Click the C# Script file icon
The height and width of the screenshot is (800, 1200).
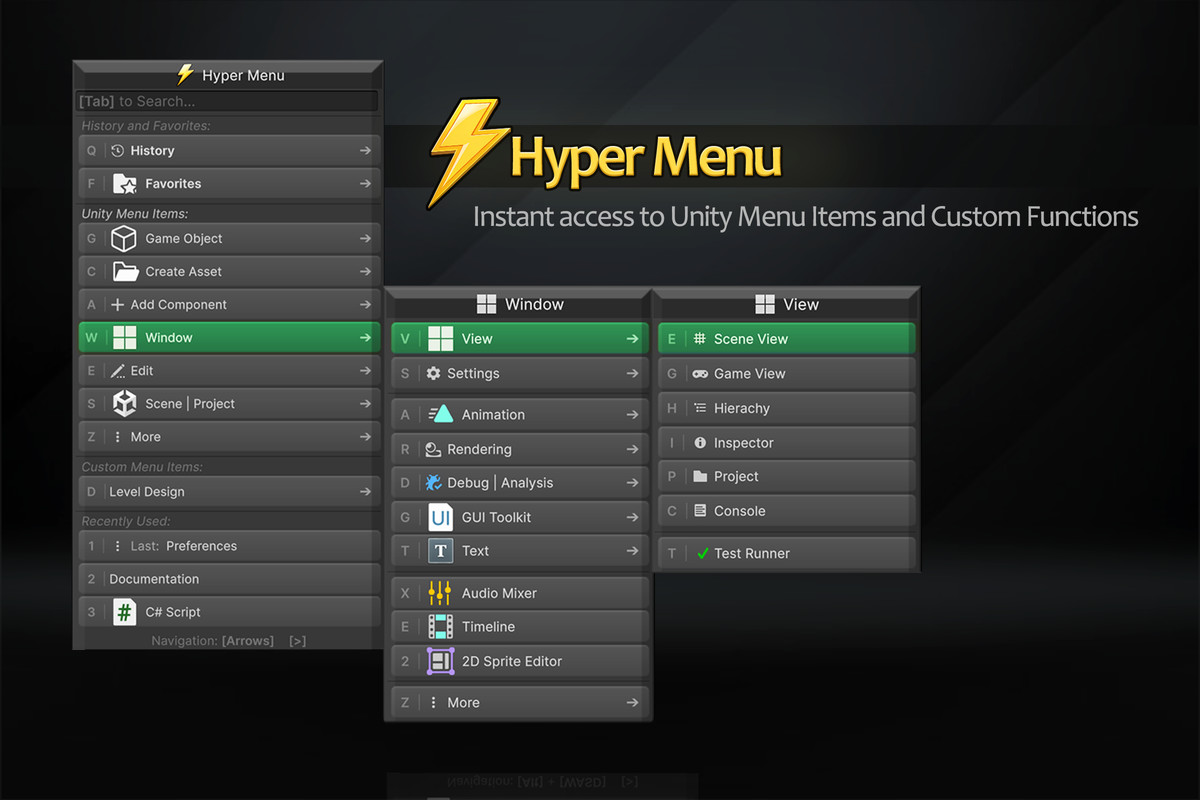pyautogui.click(x=124, y=612)
